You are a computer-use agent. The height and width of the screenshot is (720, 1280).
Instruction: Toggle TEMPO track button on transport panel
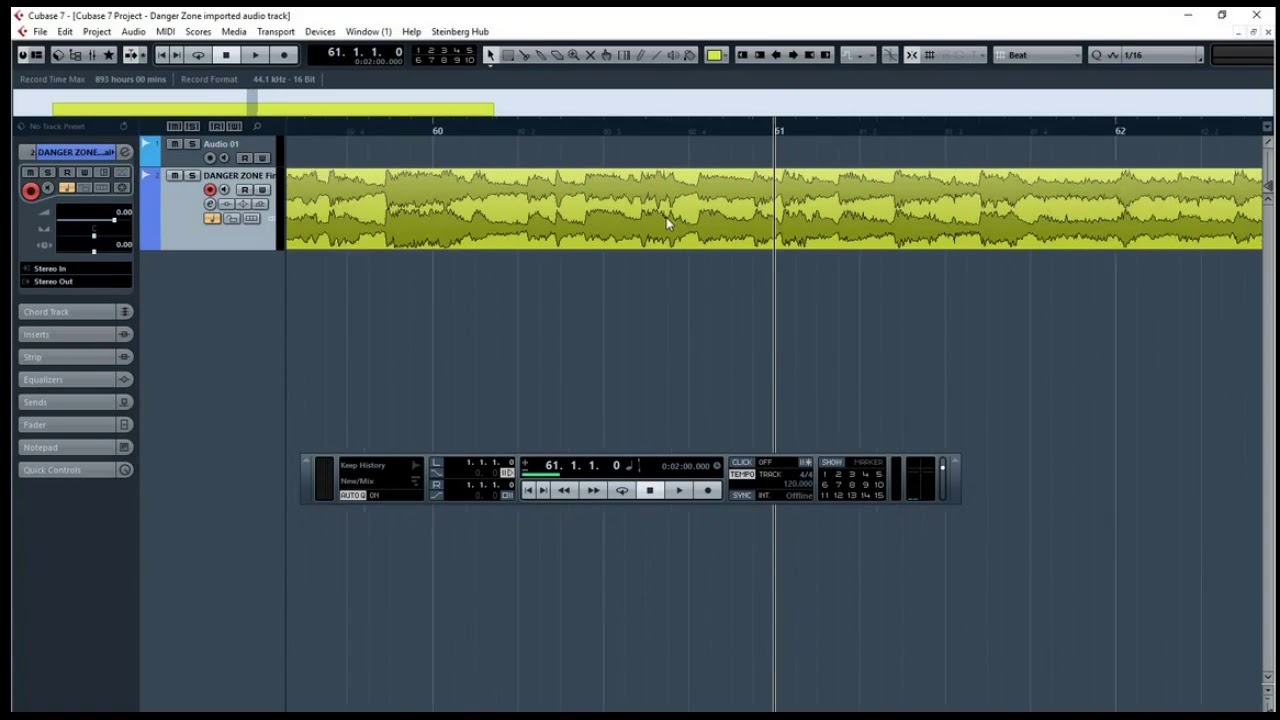pos(742,474)
